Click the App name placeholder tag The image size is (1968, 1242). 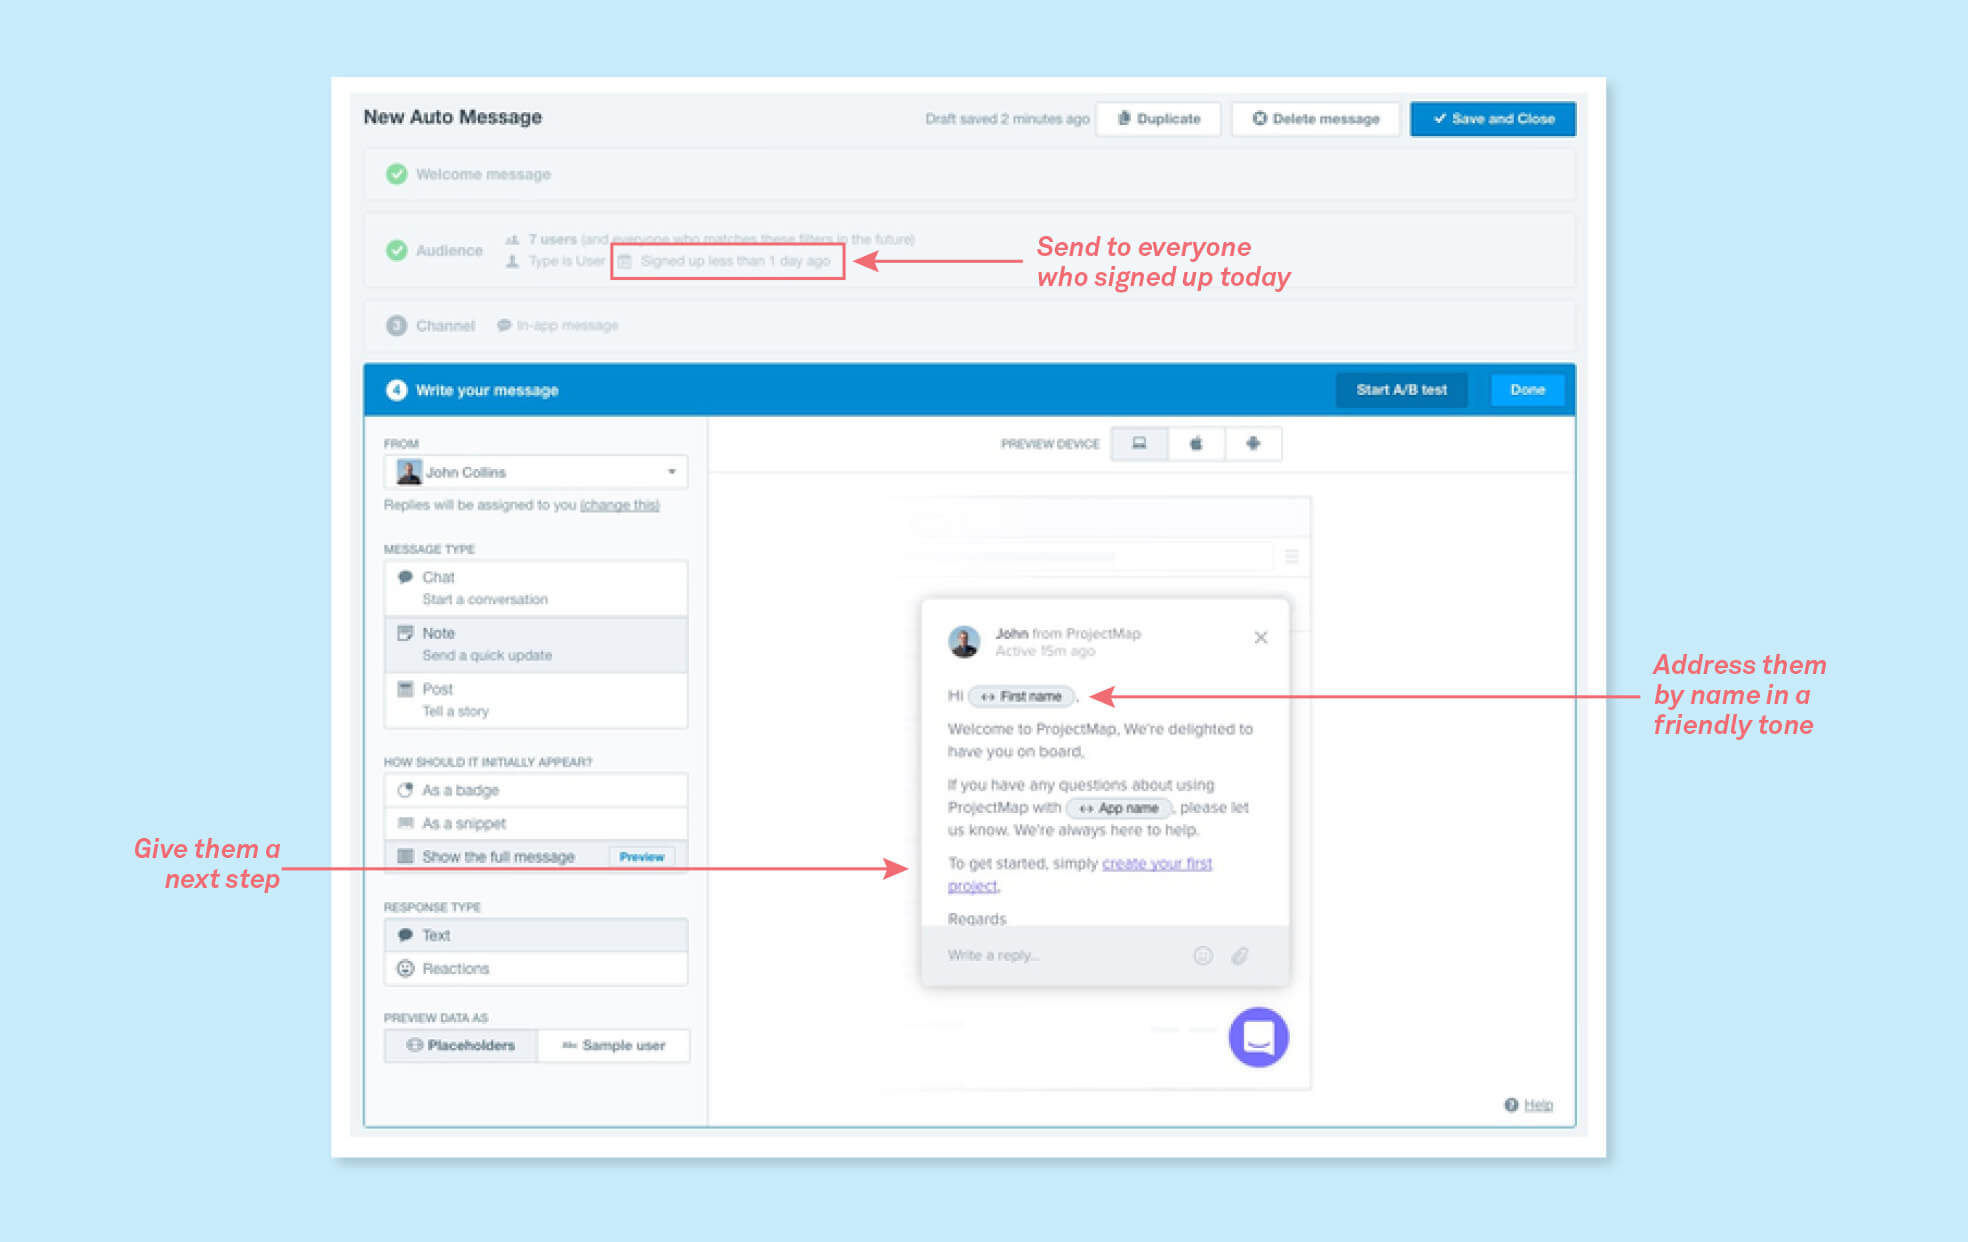(1119, 808)
